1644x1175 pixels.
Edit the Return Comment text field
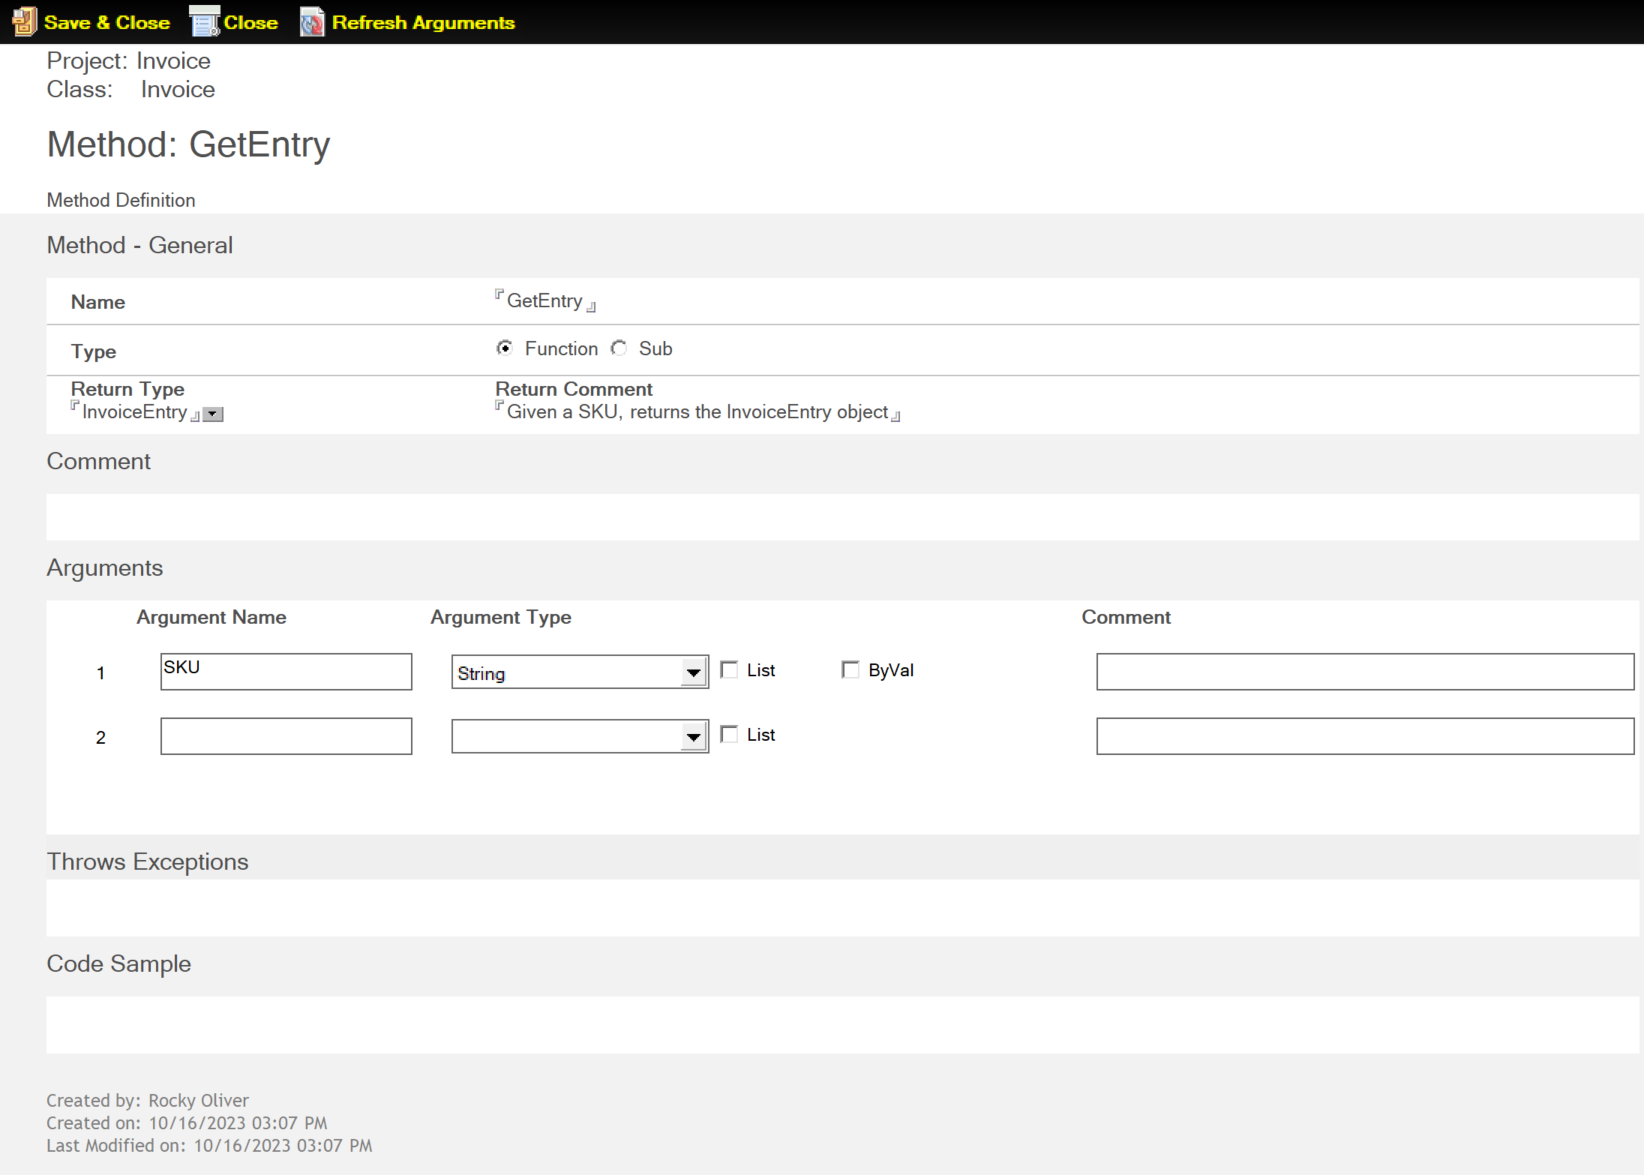(x=698, y=412)
